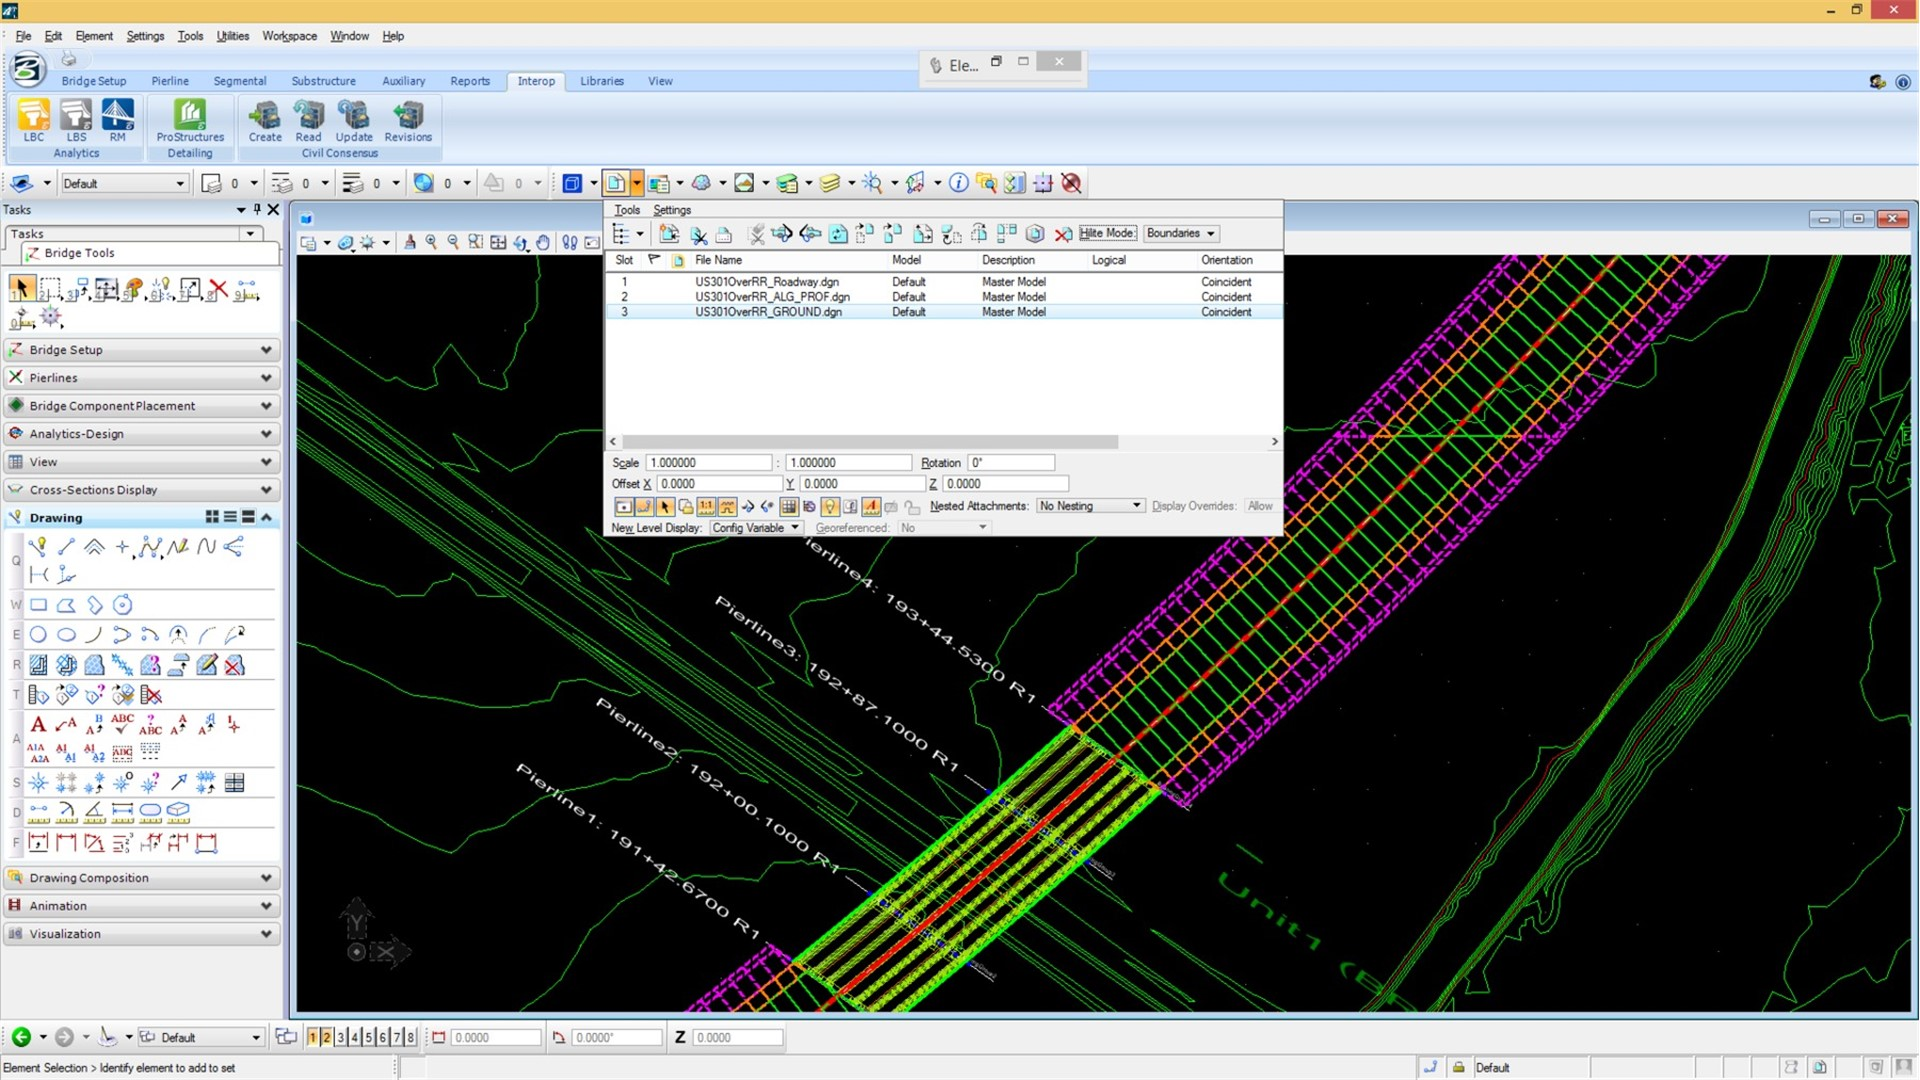Open the Nested Attachments No Nesting dropdown
The width and height of the screenshot is (1920, 1080).
coord(1090,506)
